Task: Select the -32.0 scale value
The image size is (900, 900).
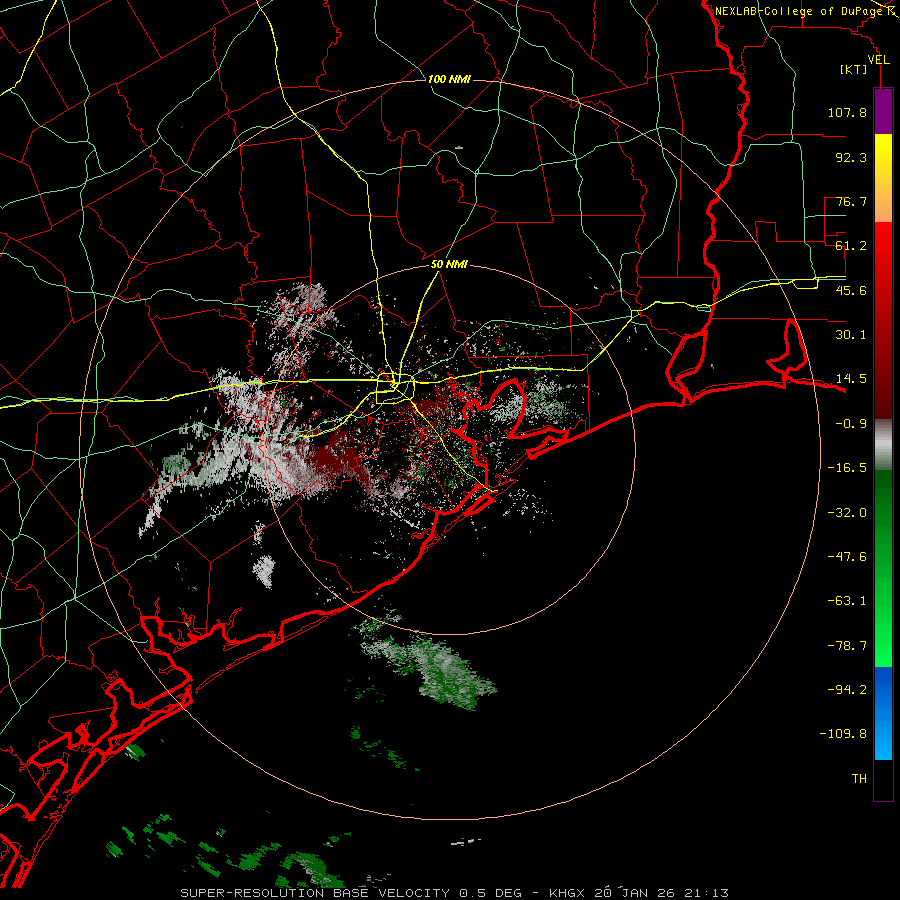Action: [x=847, y=513]
